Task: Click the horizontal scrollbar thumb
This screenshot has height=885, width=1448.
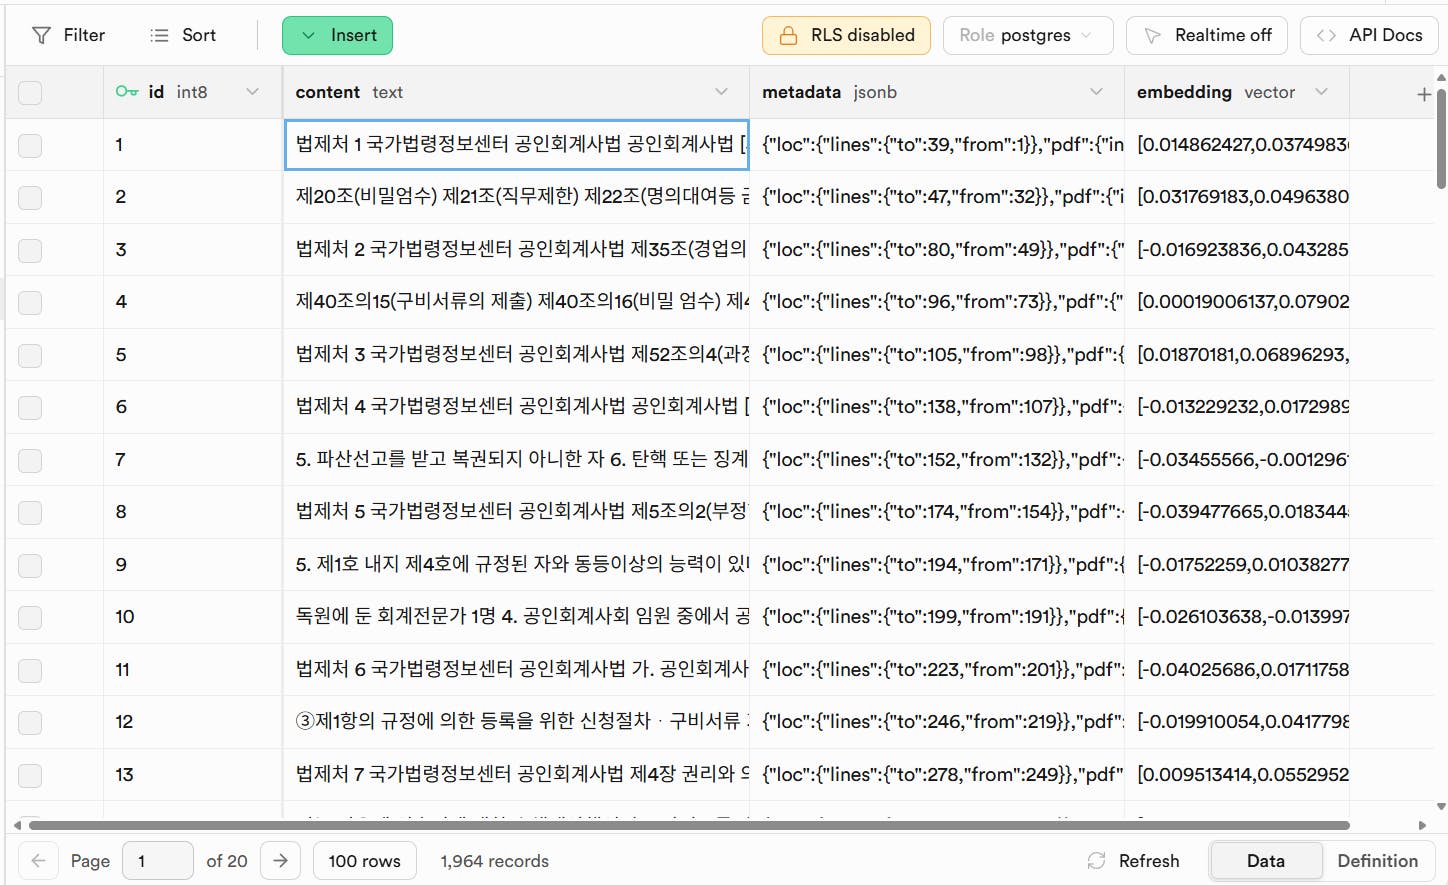Action: click(x=689, y=826)
